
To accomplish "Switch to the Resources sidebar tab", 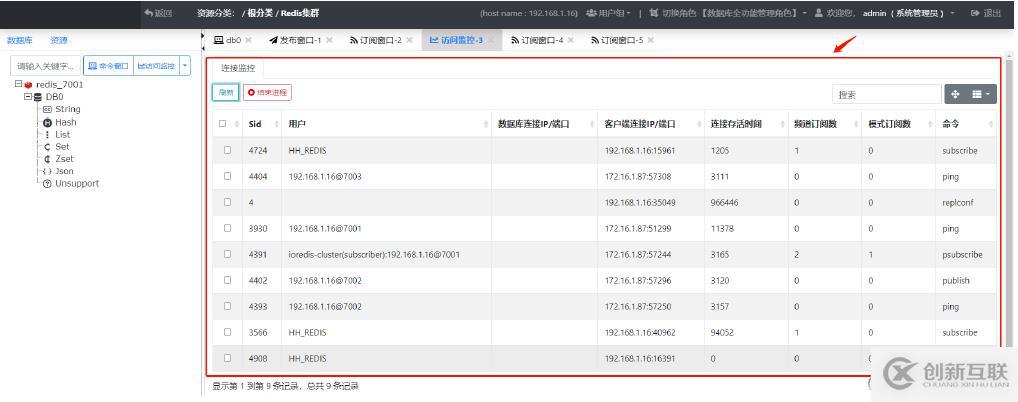I will coord(58,40).
